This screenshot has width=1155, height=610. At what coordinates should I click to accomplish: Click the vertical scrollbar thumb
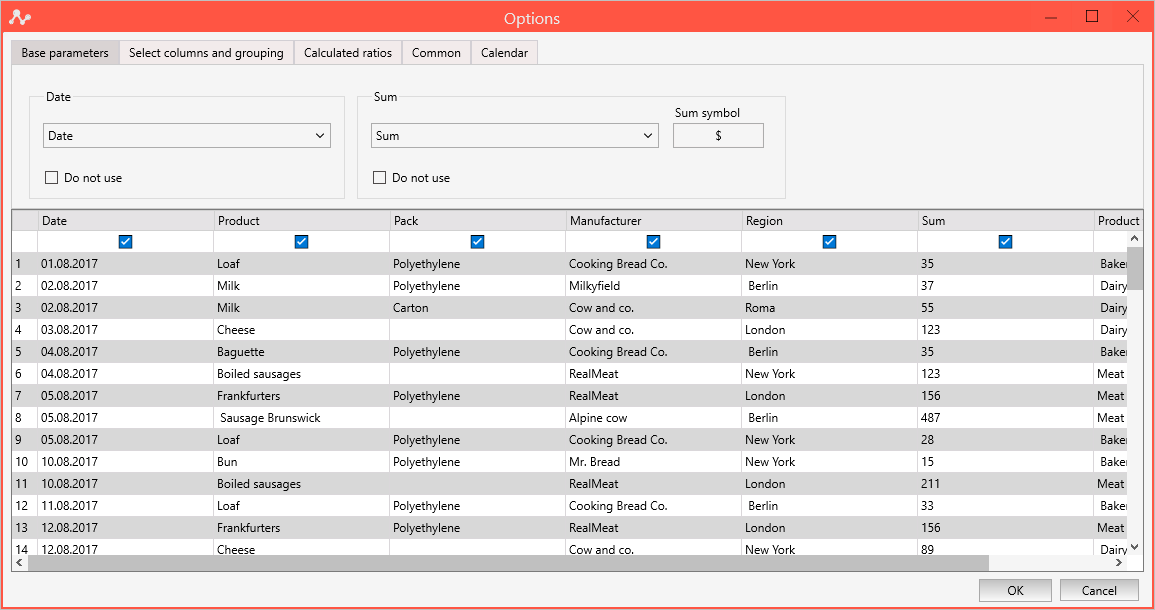pyautogui.click(x=1134, y=268)
